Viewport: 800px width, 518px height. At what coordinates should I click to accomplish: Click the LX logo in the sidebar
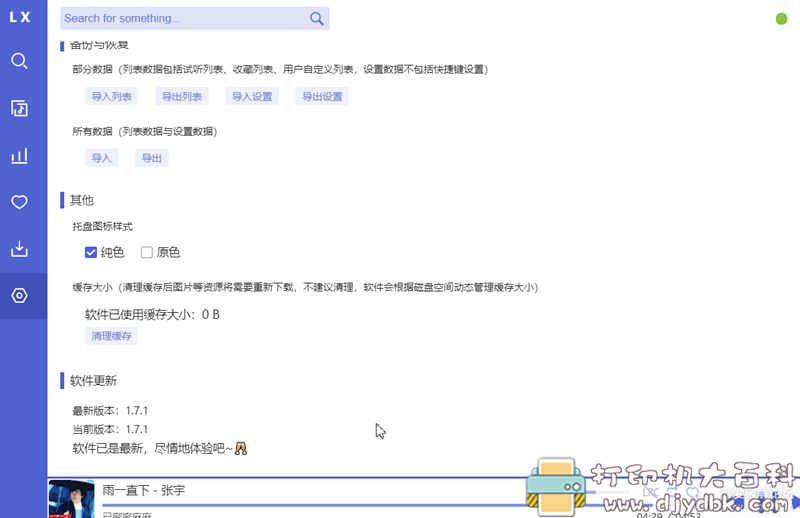tap(20, 17)
